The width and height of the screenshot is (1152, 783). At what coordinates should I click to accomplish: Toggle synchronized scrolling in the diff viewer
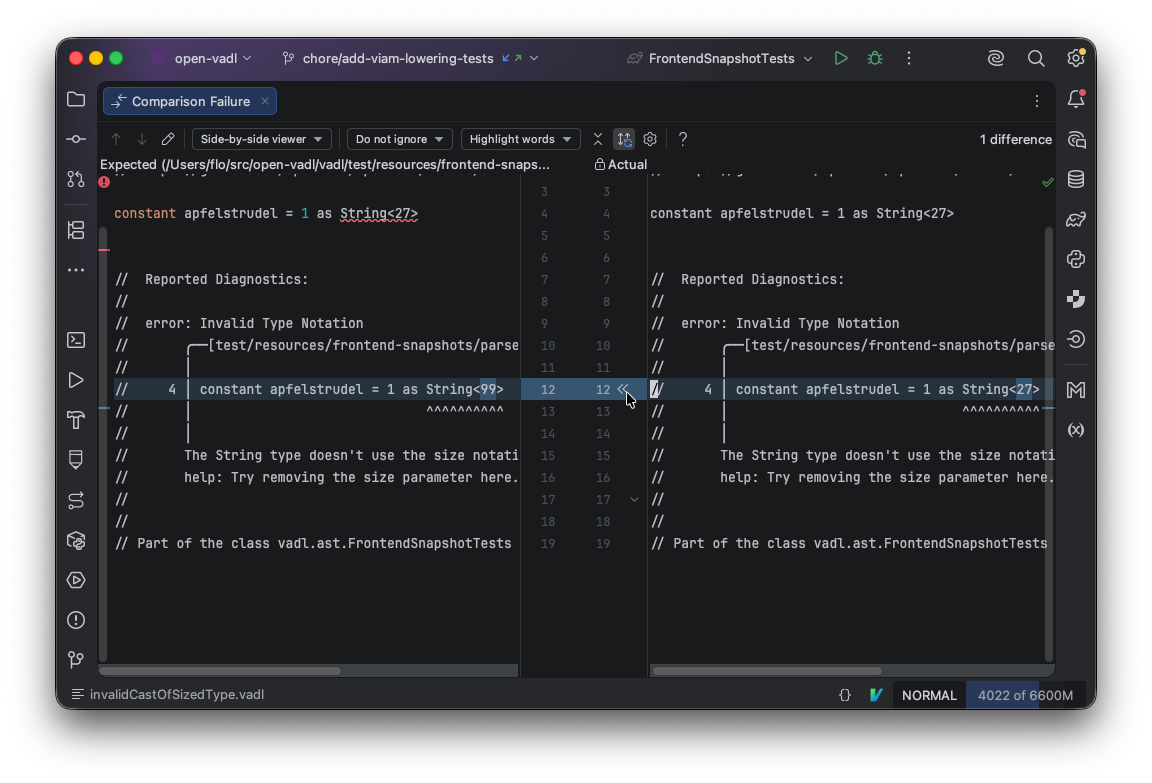point(624,139)
